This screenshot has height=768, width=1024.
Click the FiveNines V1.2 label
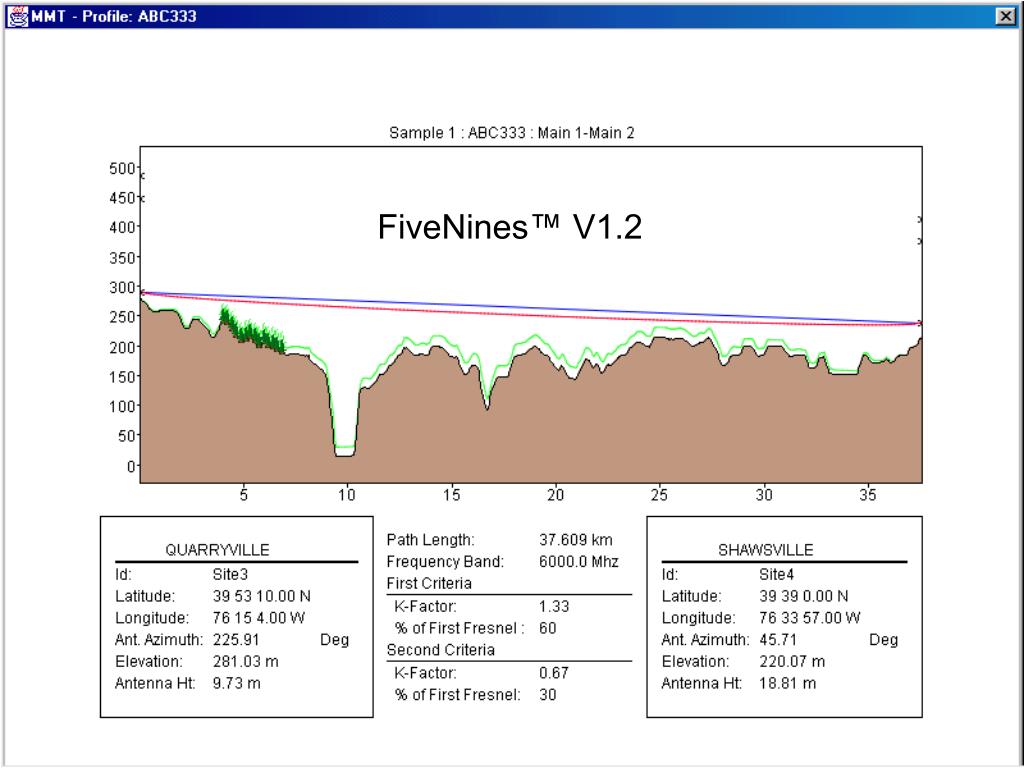point(510,227)
